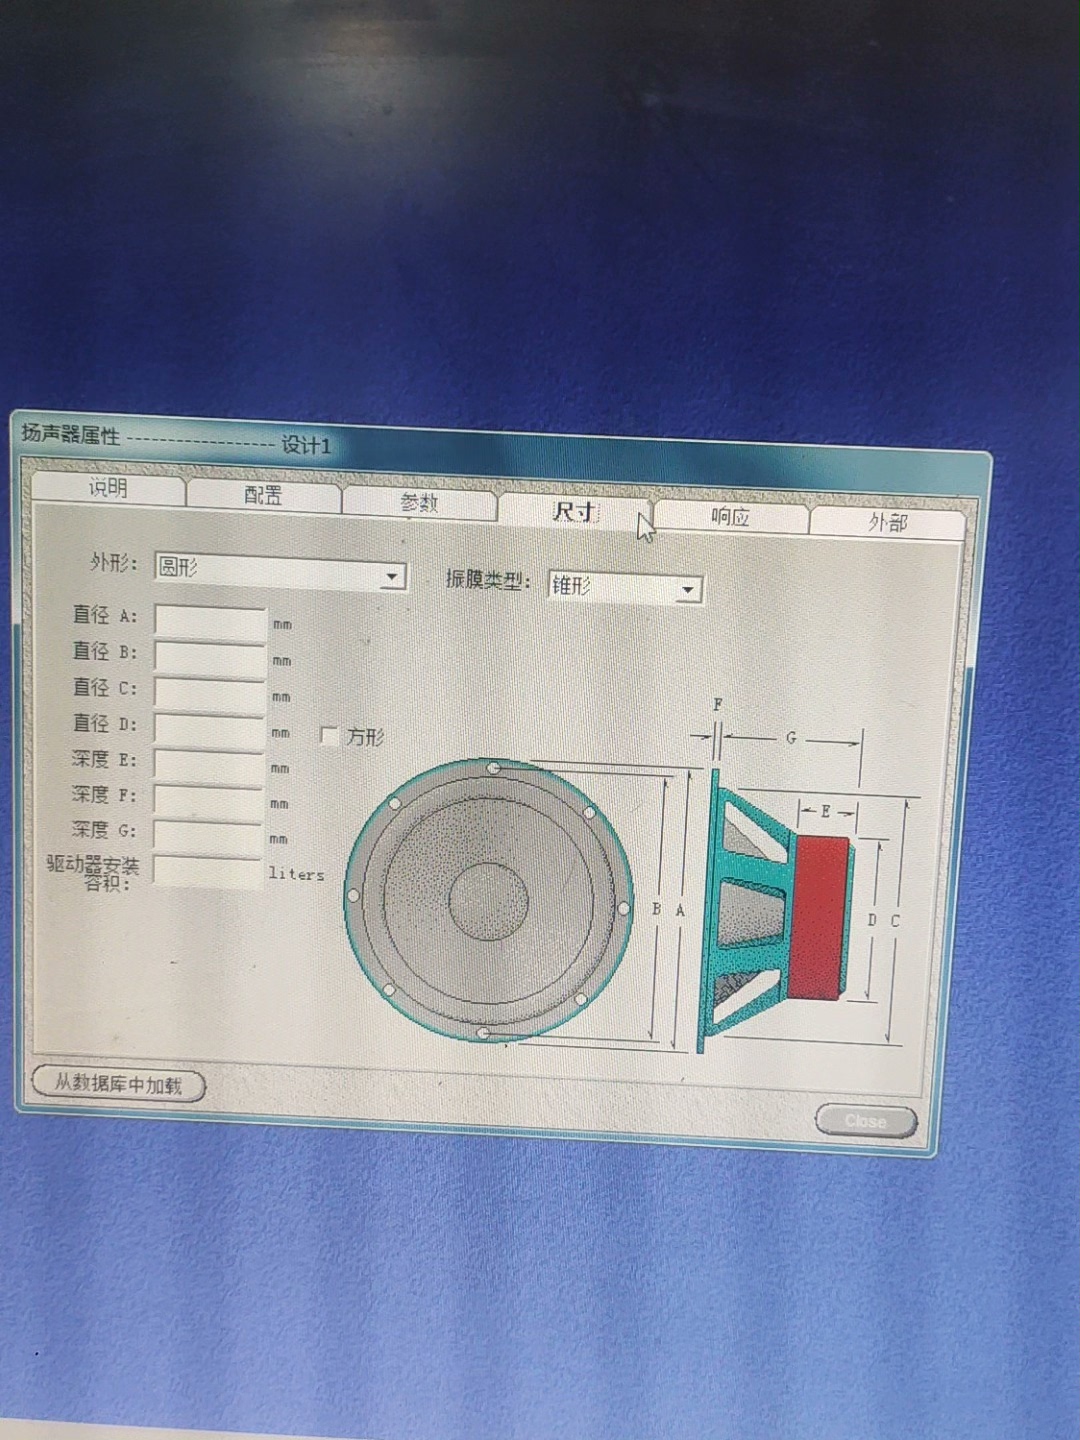Image resolution: width=1080 pixels, height=1440 pixels.
Task: Click the 尺寸 tab
Action: [x=575, y=511]
